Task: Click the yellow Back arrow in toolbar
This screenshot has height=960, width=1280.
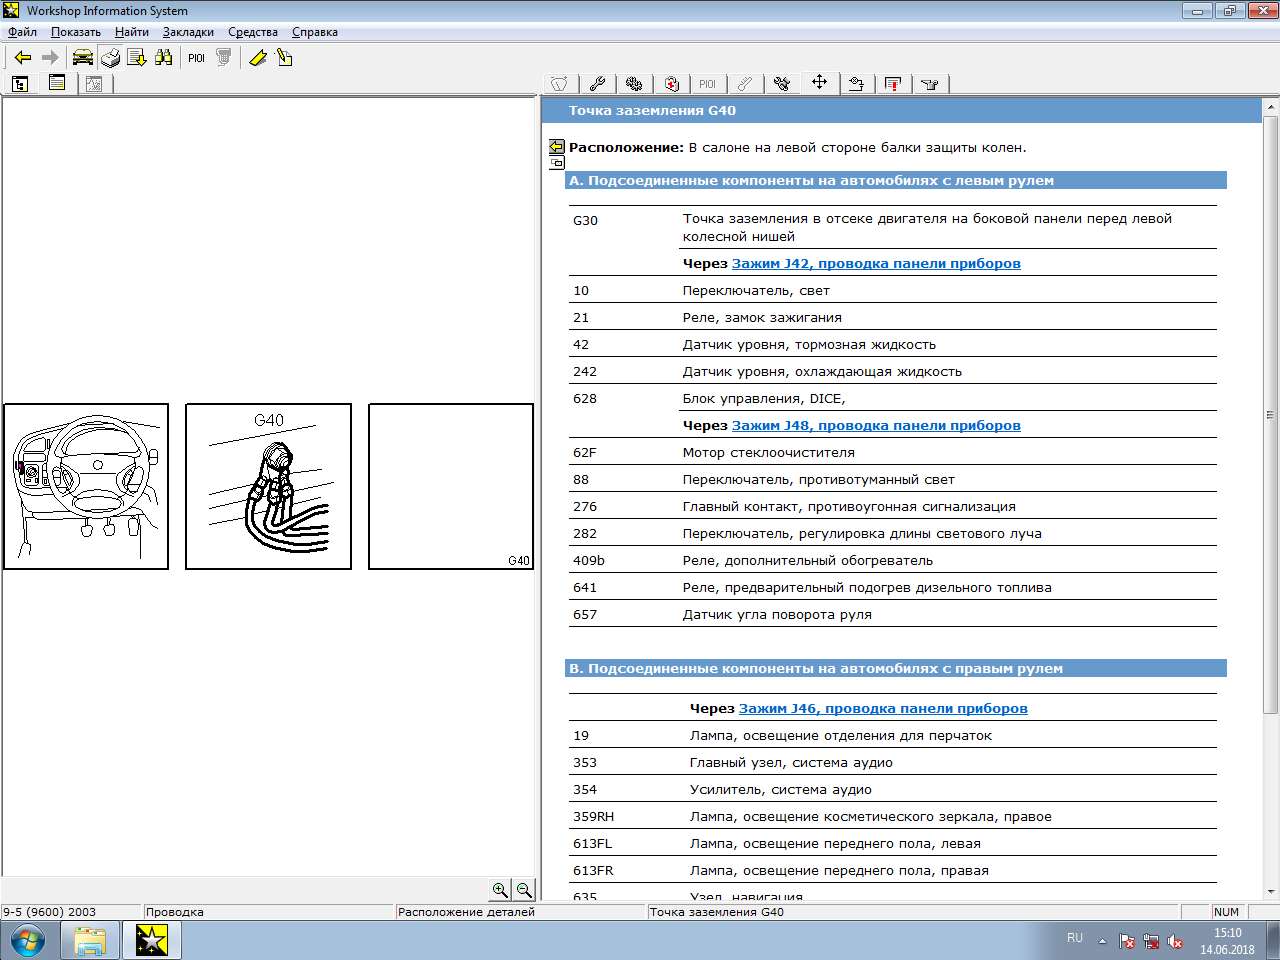Action: pos(23,58)
